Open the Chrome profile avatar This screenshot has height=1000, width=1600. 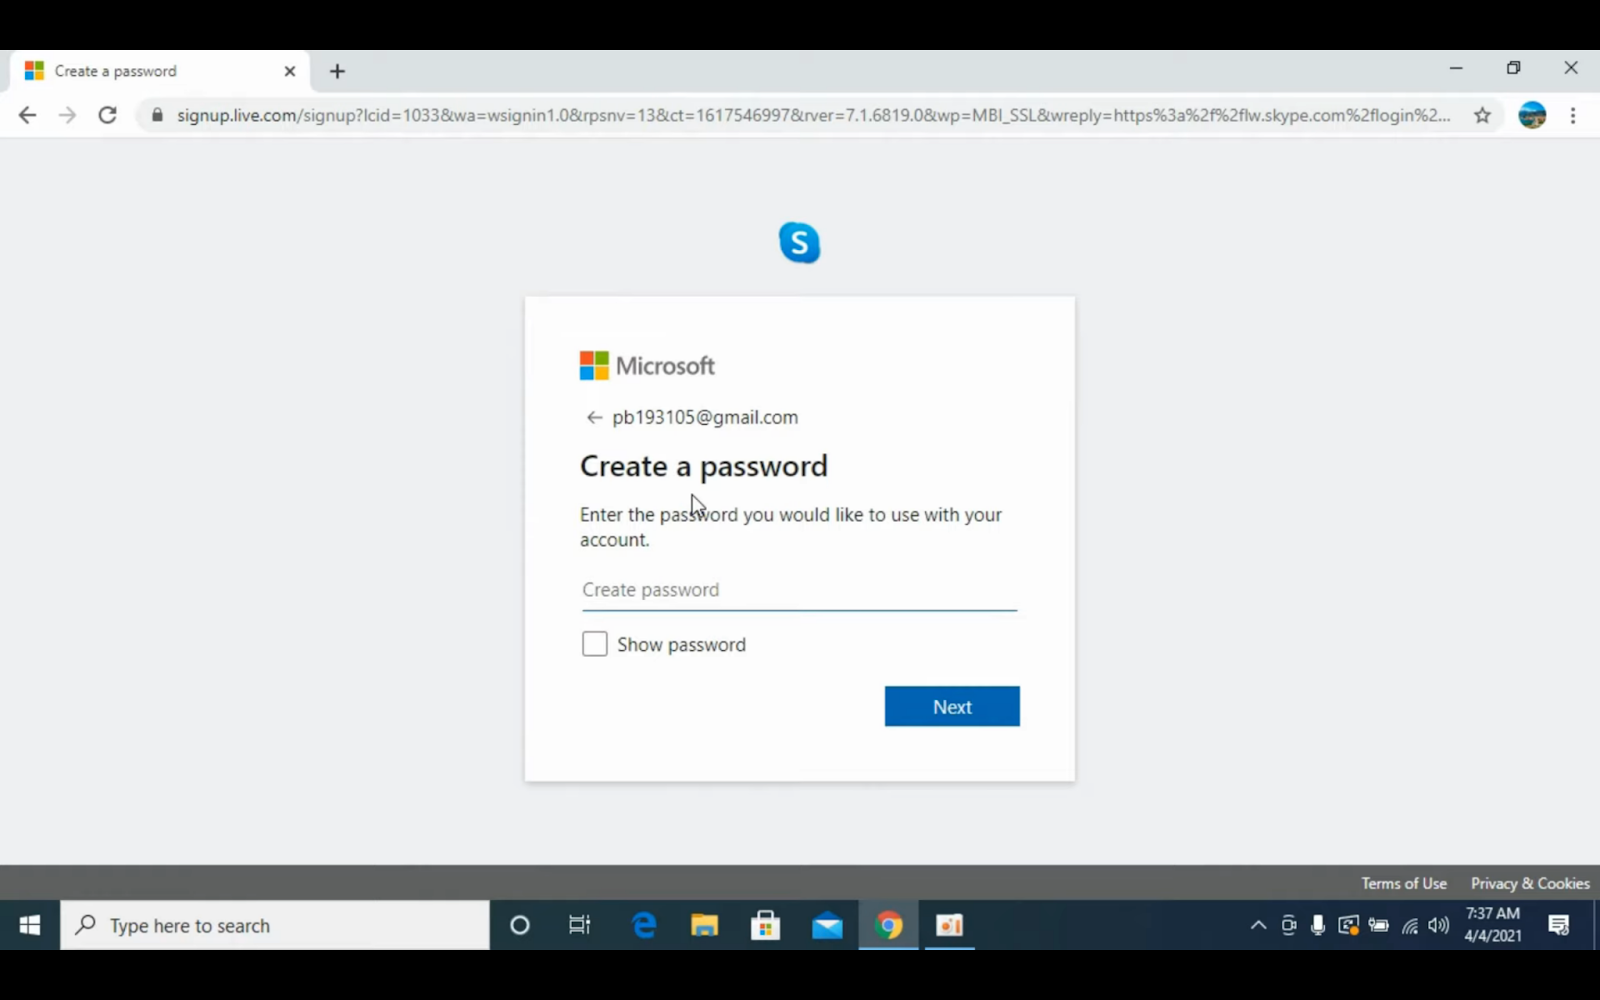(x=1532, y=115)
